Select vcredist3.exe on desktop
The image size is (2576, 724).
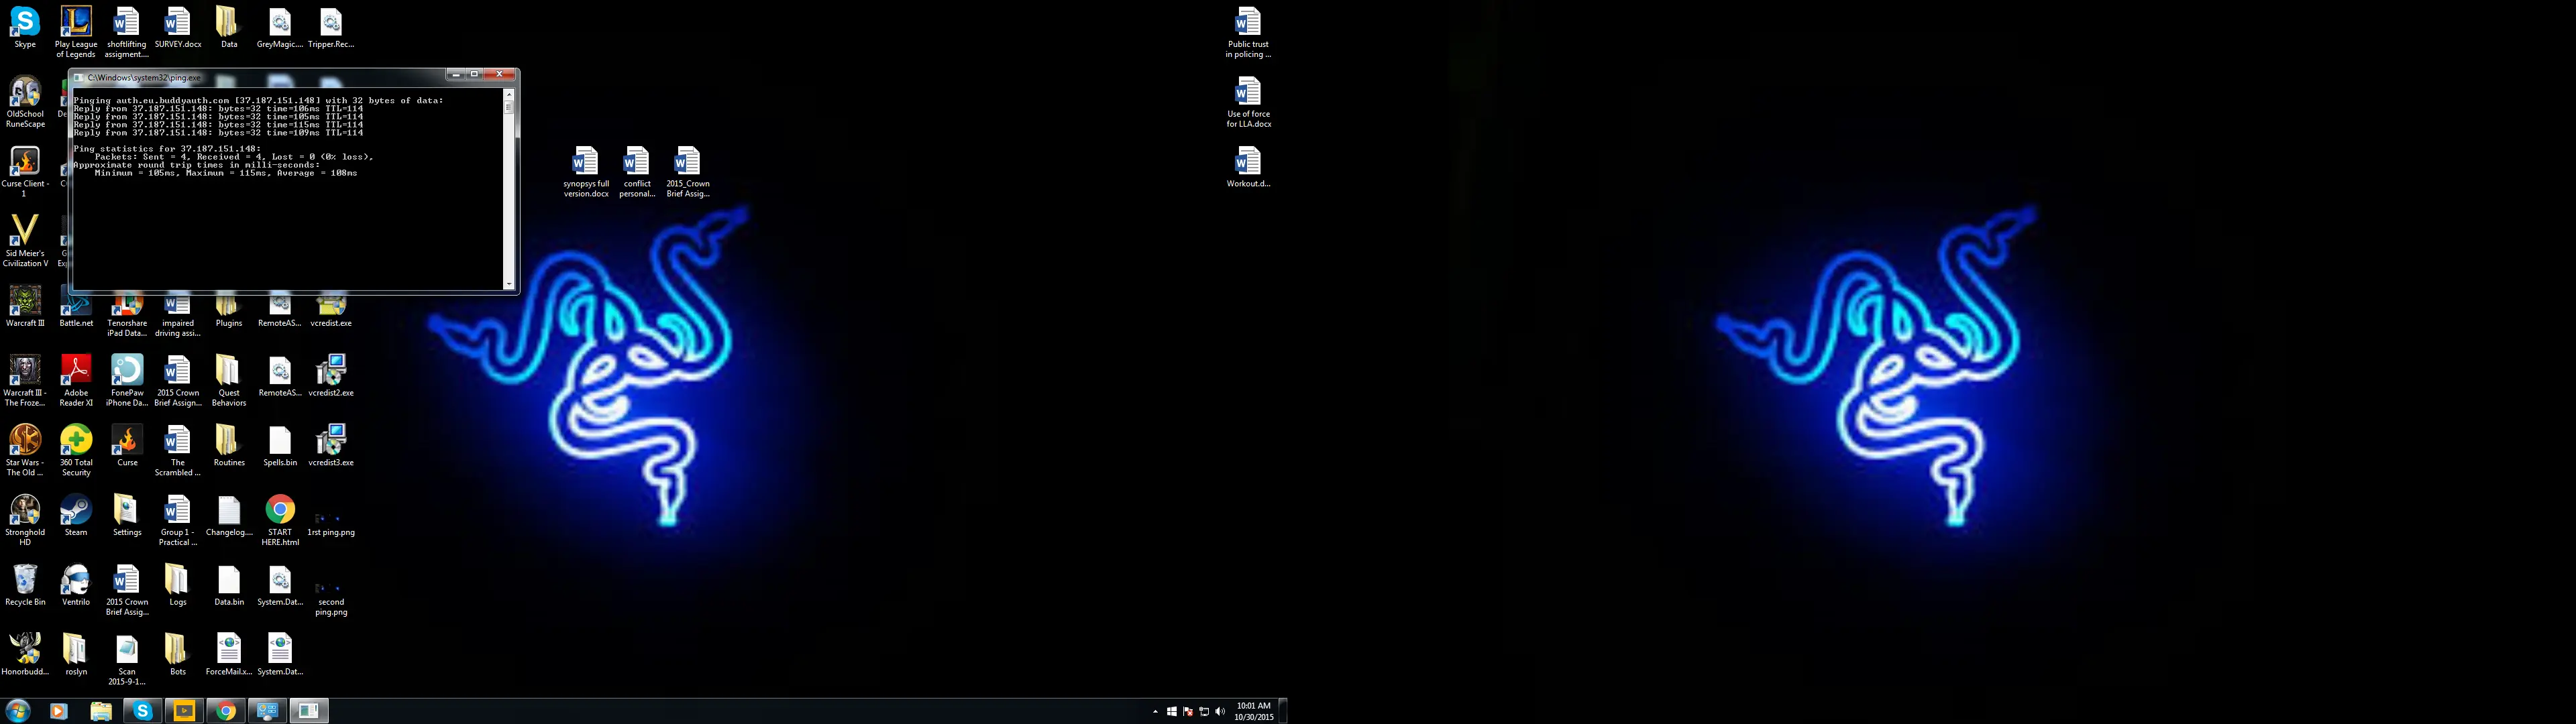331,446
